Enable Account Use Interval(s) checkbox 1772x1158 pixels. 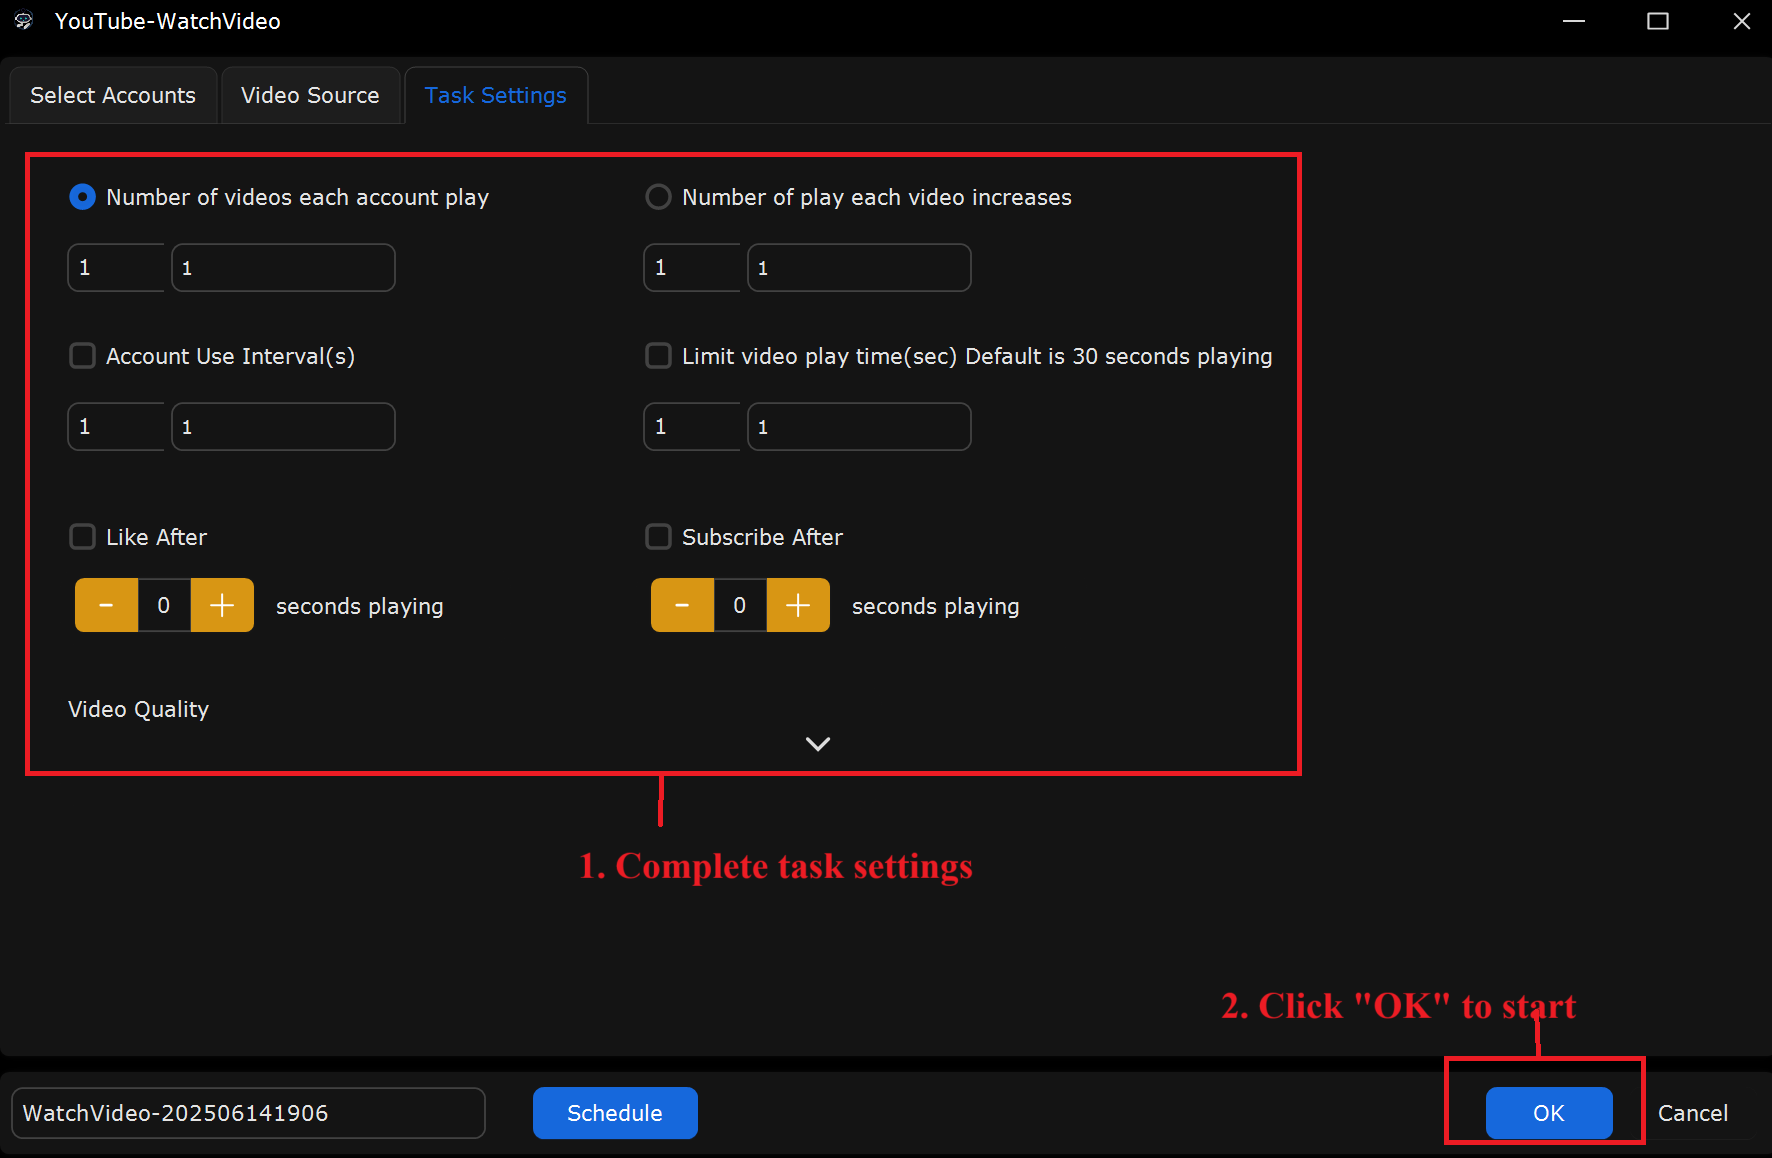(x=82, y=356)
